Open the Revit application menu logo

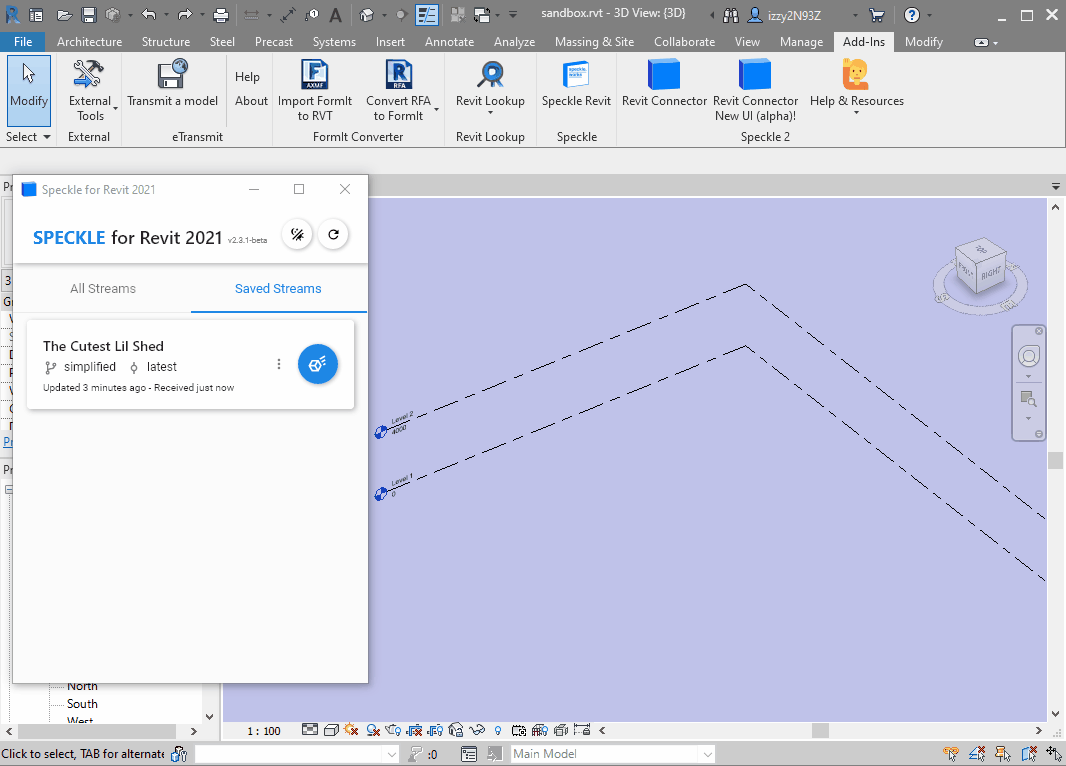click(x=12, y=14)
